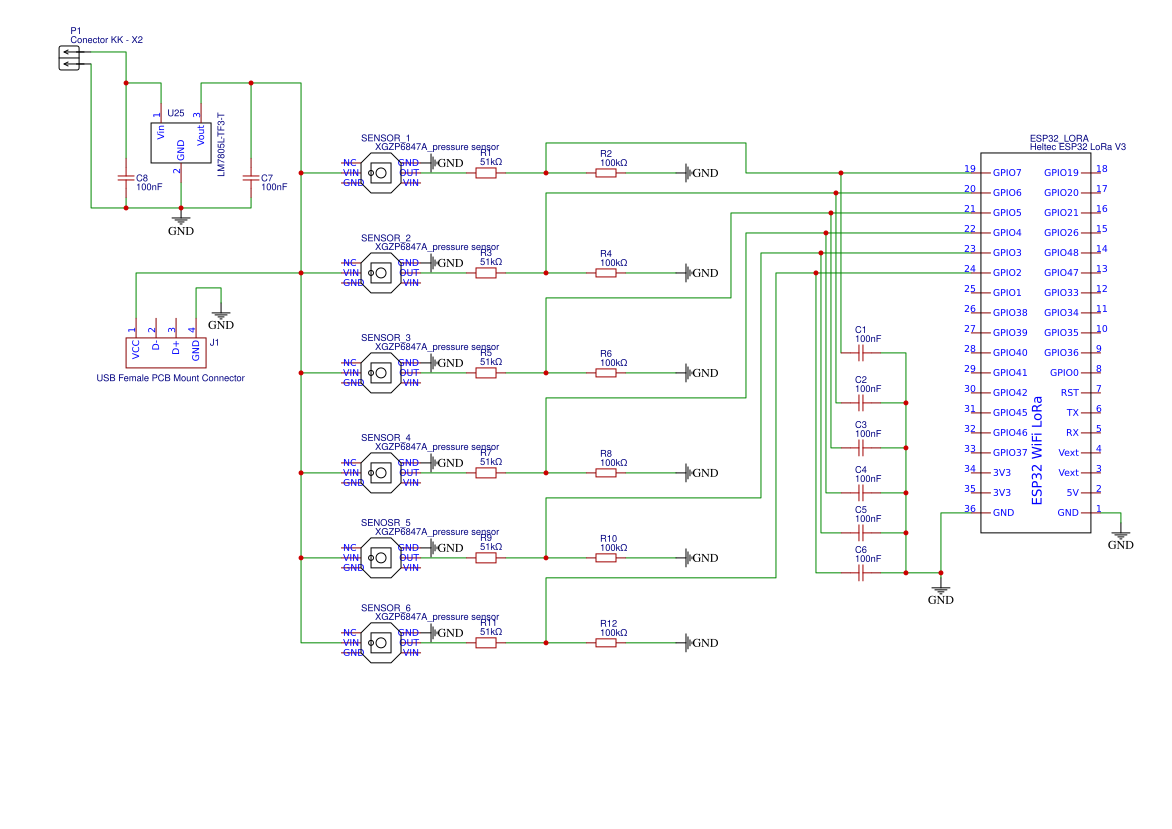Click resistor R2 100kΩ symbol

click(606, 173)
